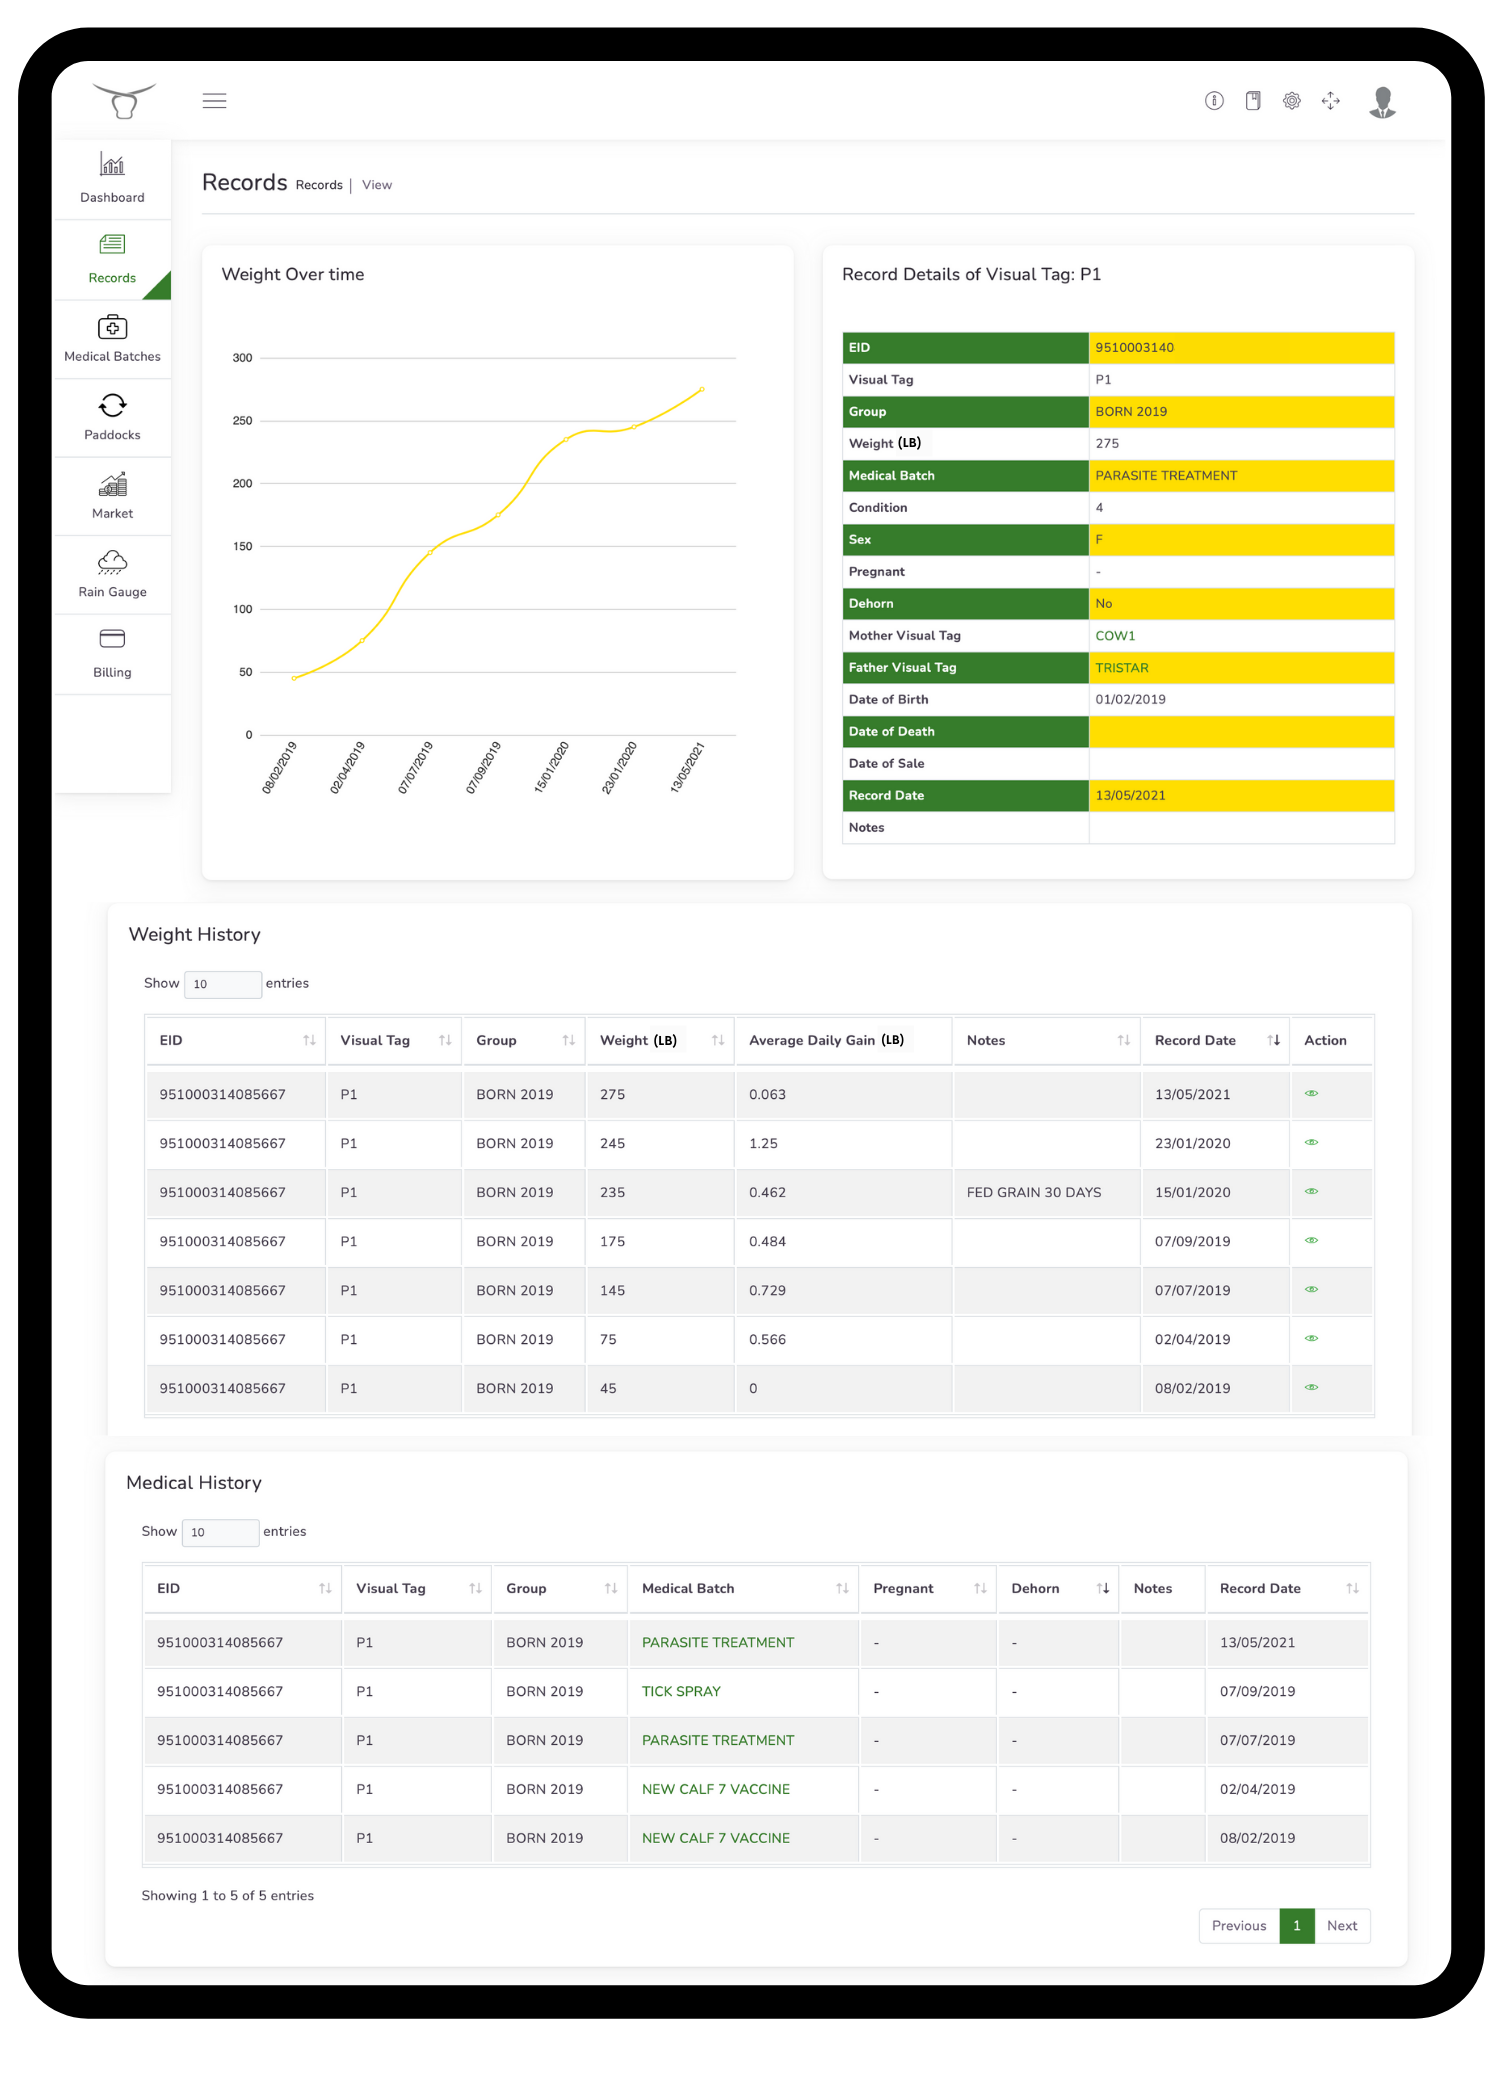Click the fullscreen arrows icon
The width and height of the screenshot is (1500, 2100).
1330,101
